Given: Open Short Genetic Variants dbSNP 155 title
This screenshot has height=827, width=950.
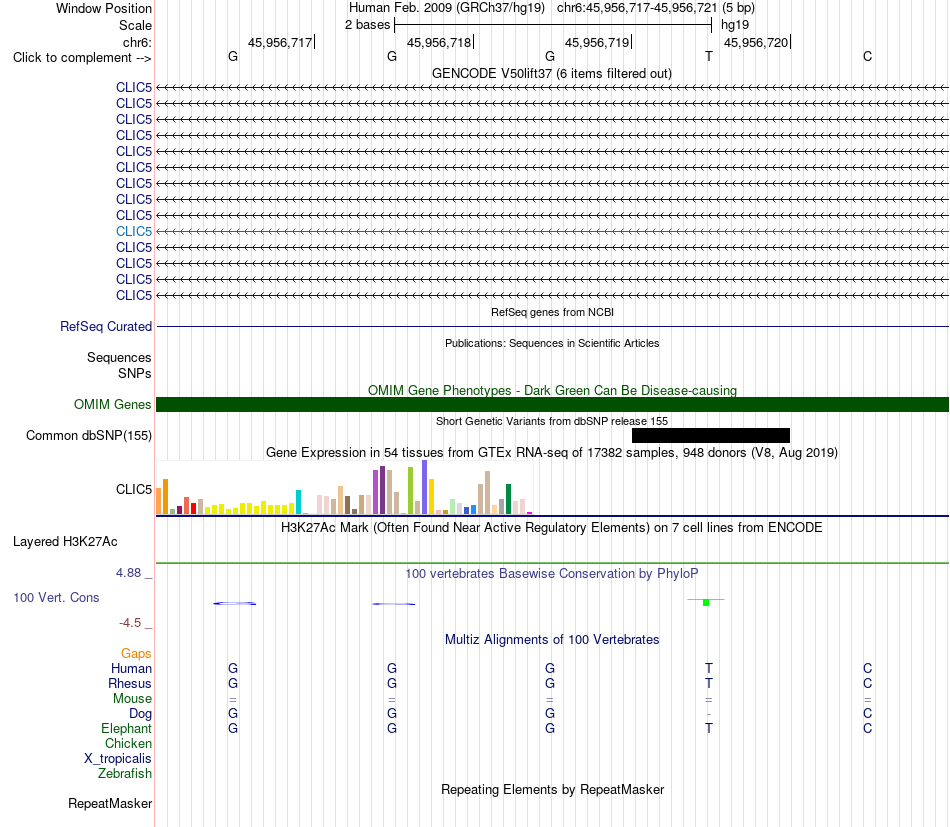Looking at the screenshot, I should click(552, 421).
